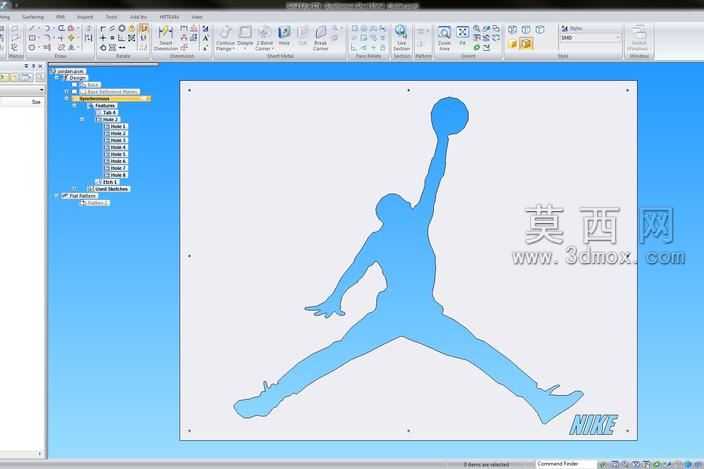Viewport: 704px width, 469px height.
Task: Click the magnifier Zoom icon in Orient group
Action: pyautogui.click(x=476, y=29)
